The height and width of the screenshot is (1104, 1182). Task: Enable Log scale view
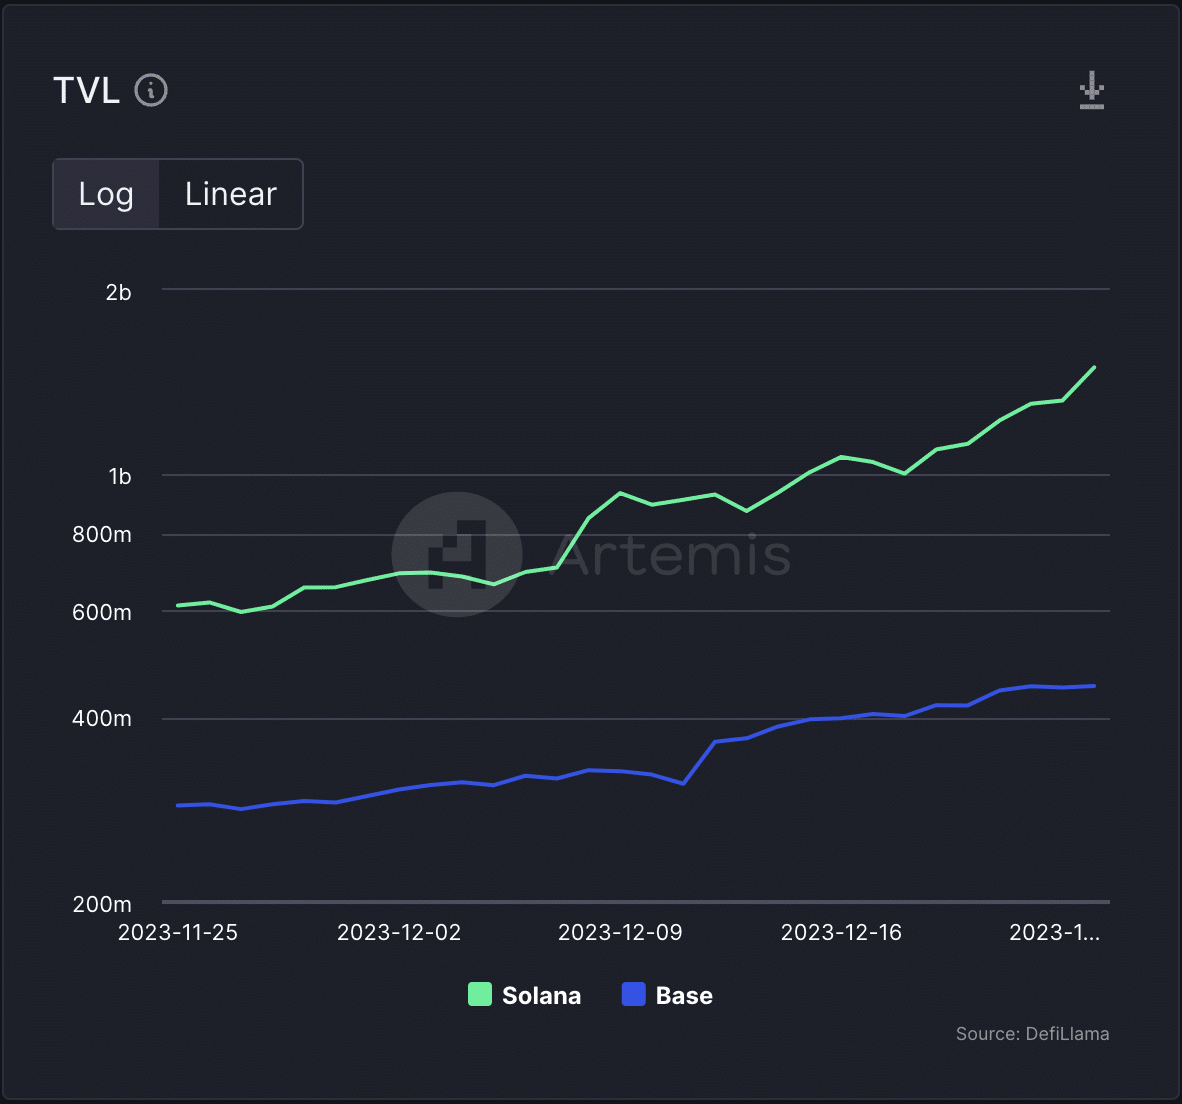(105, 193)
